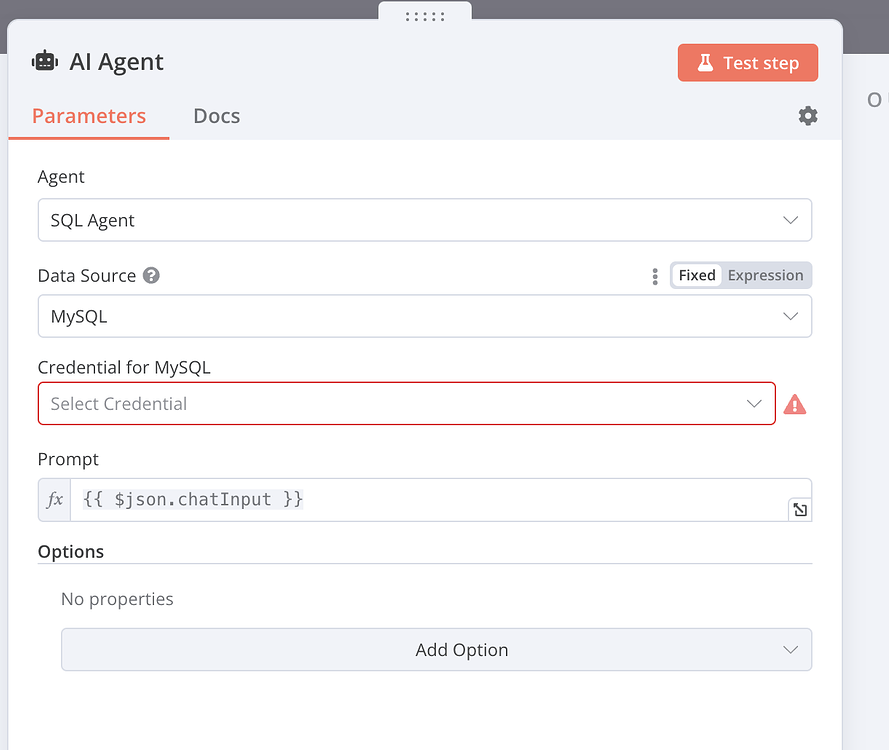Click the Data Source help question mark
The width and height of the screenshot is (889, 750).
[150, 275]
